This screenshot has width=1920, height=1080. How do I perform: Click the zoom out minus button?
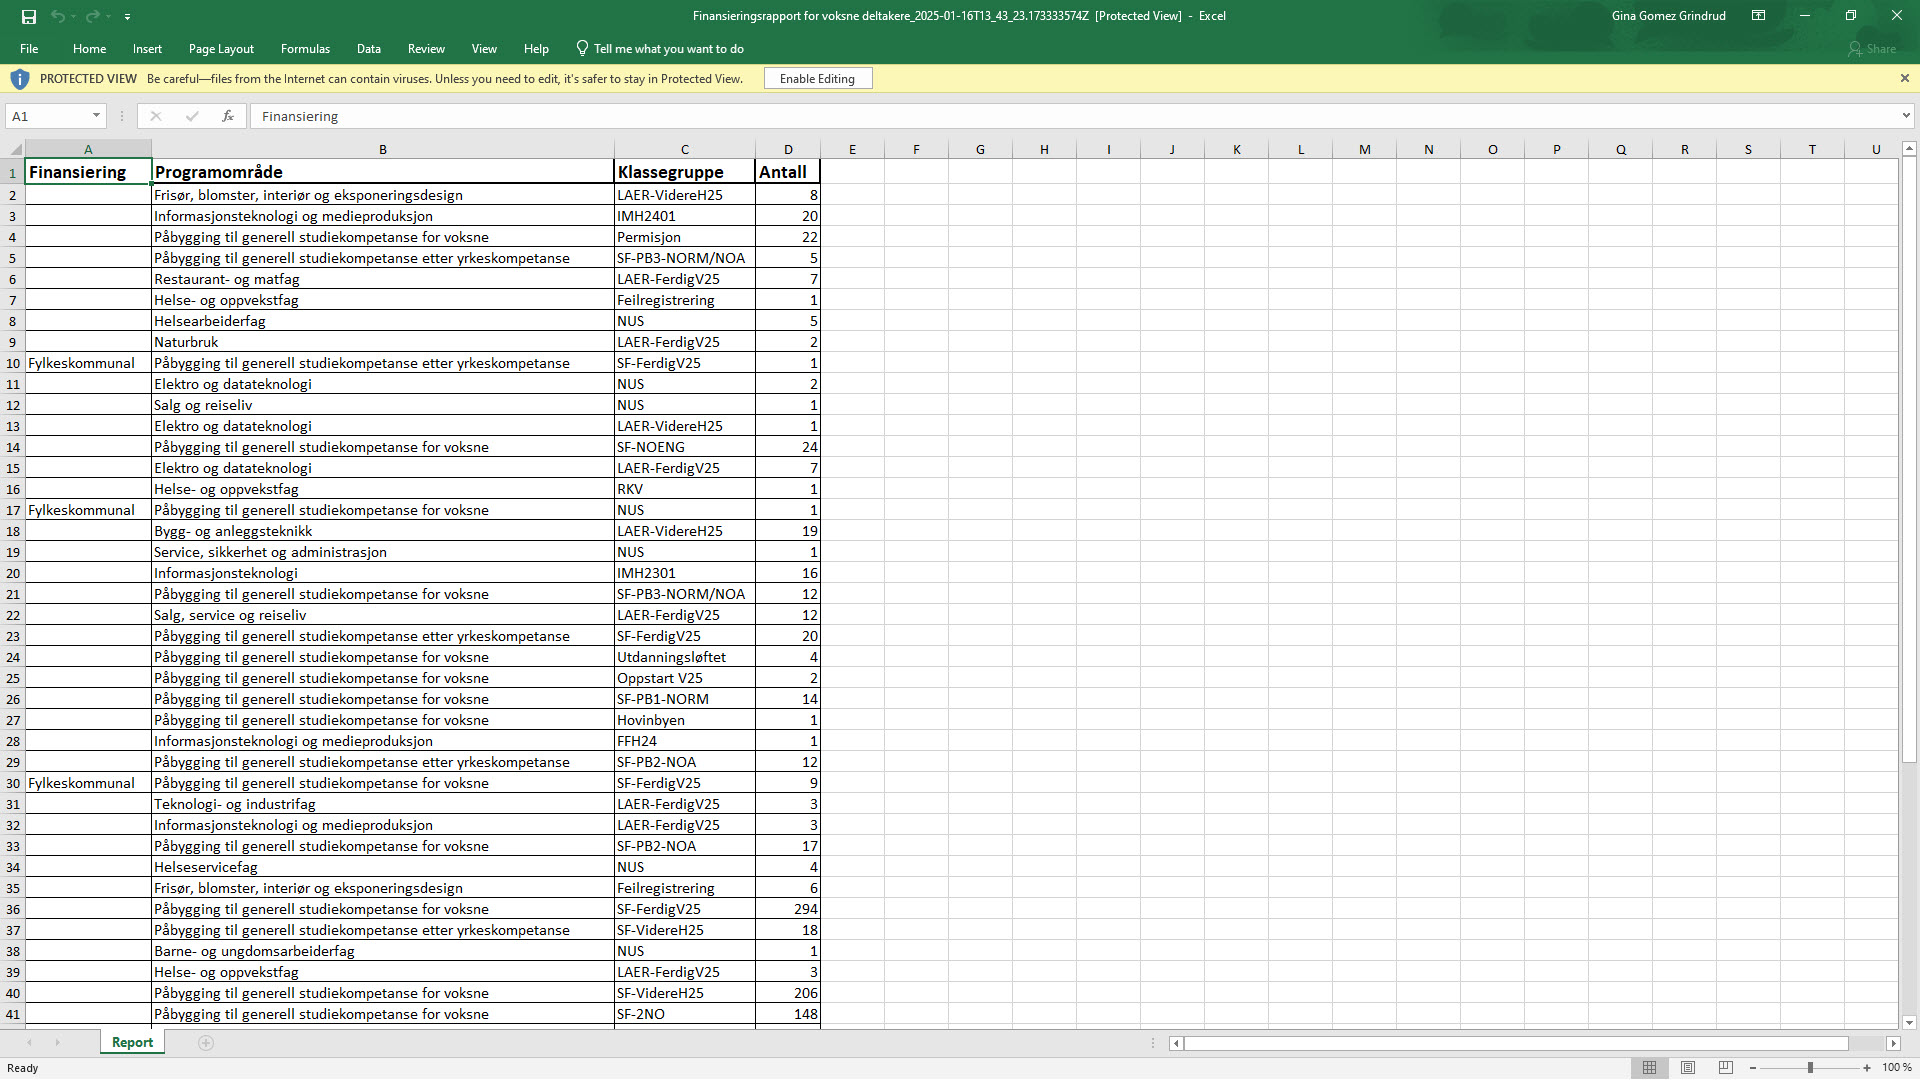click(1753, 1068)
